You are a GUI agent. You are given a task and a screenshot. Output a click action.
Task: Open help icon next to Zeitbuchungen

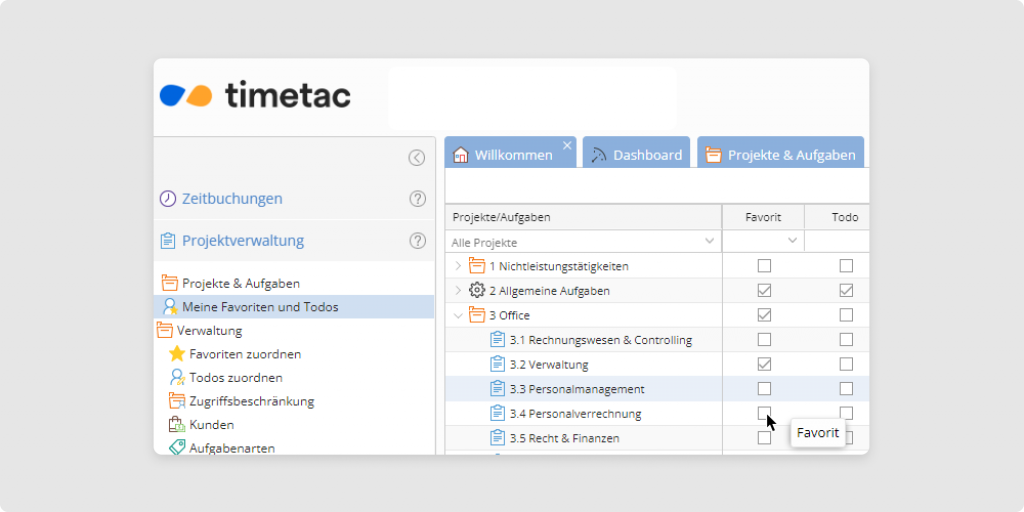417,199
